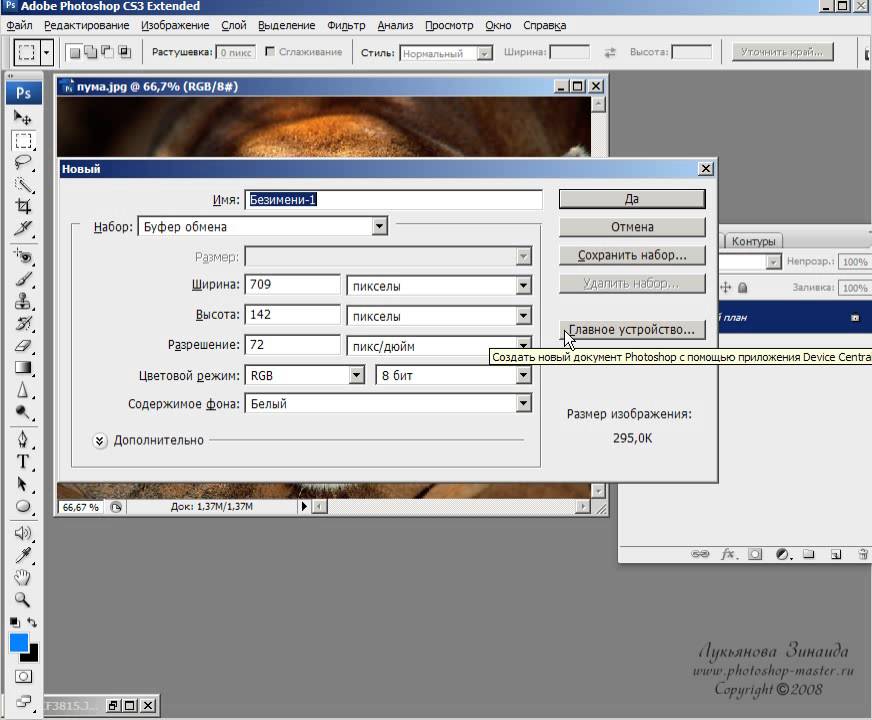Toggle the Сглаживание checkbox
872x720 pixels.
tap(268, 52)
